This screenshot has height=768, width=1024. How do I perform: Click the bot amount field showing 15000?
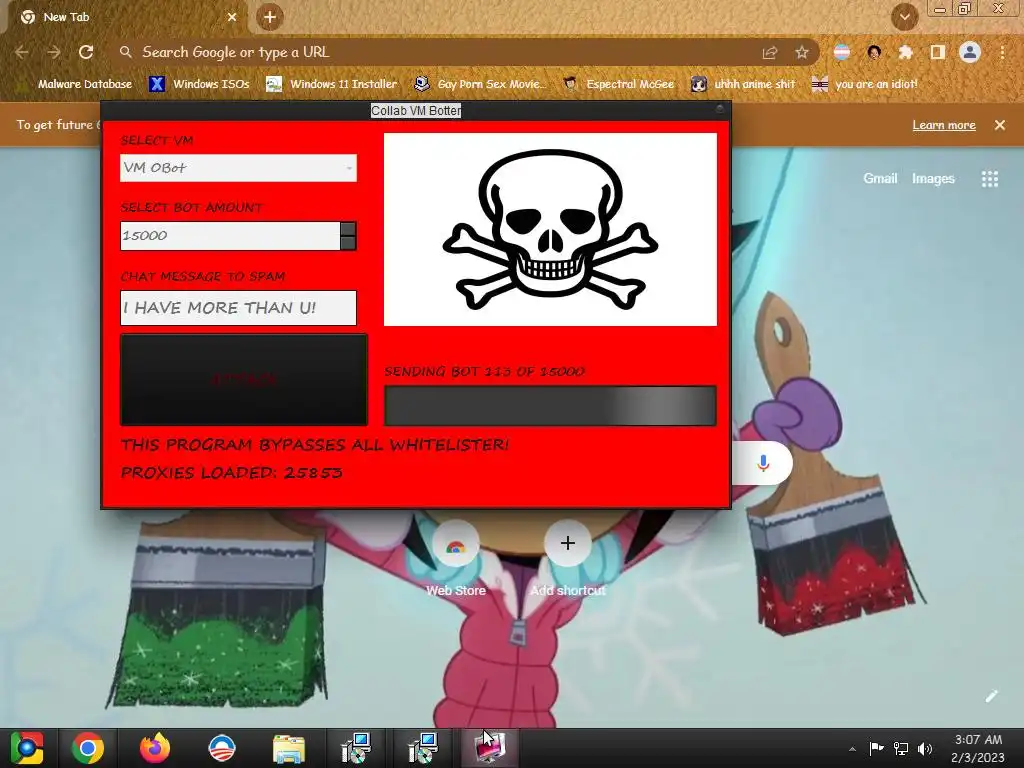click(x=230, y=236)
